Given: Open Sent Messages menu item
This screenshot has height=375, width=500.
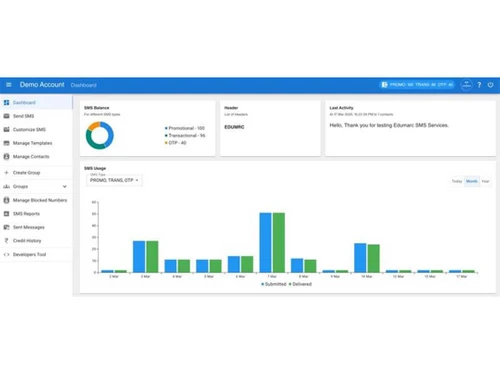Looking at the screenshot, I should pyautogui.click(x=36, y=227).
